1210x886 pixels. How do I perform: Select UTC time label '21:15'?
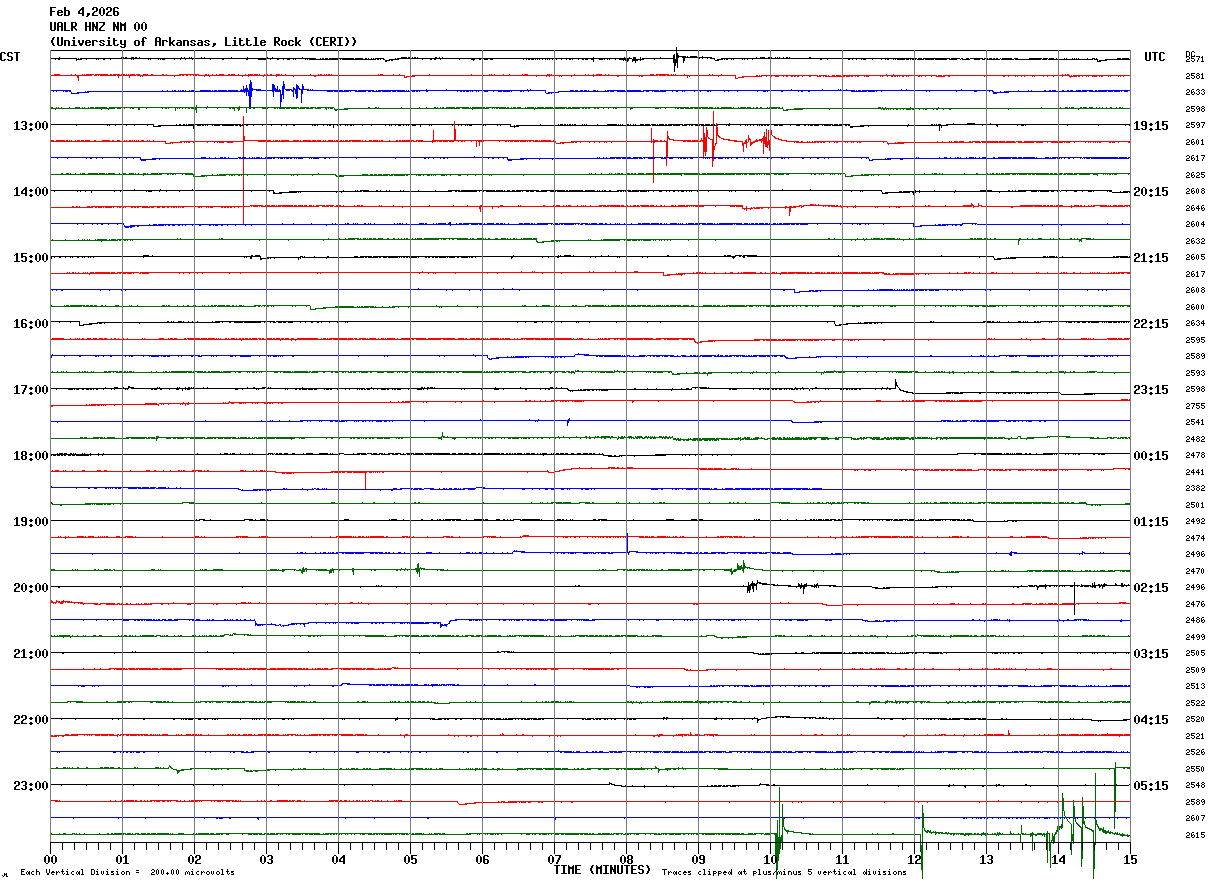[x=1151, y=258]
